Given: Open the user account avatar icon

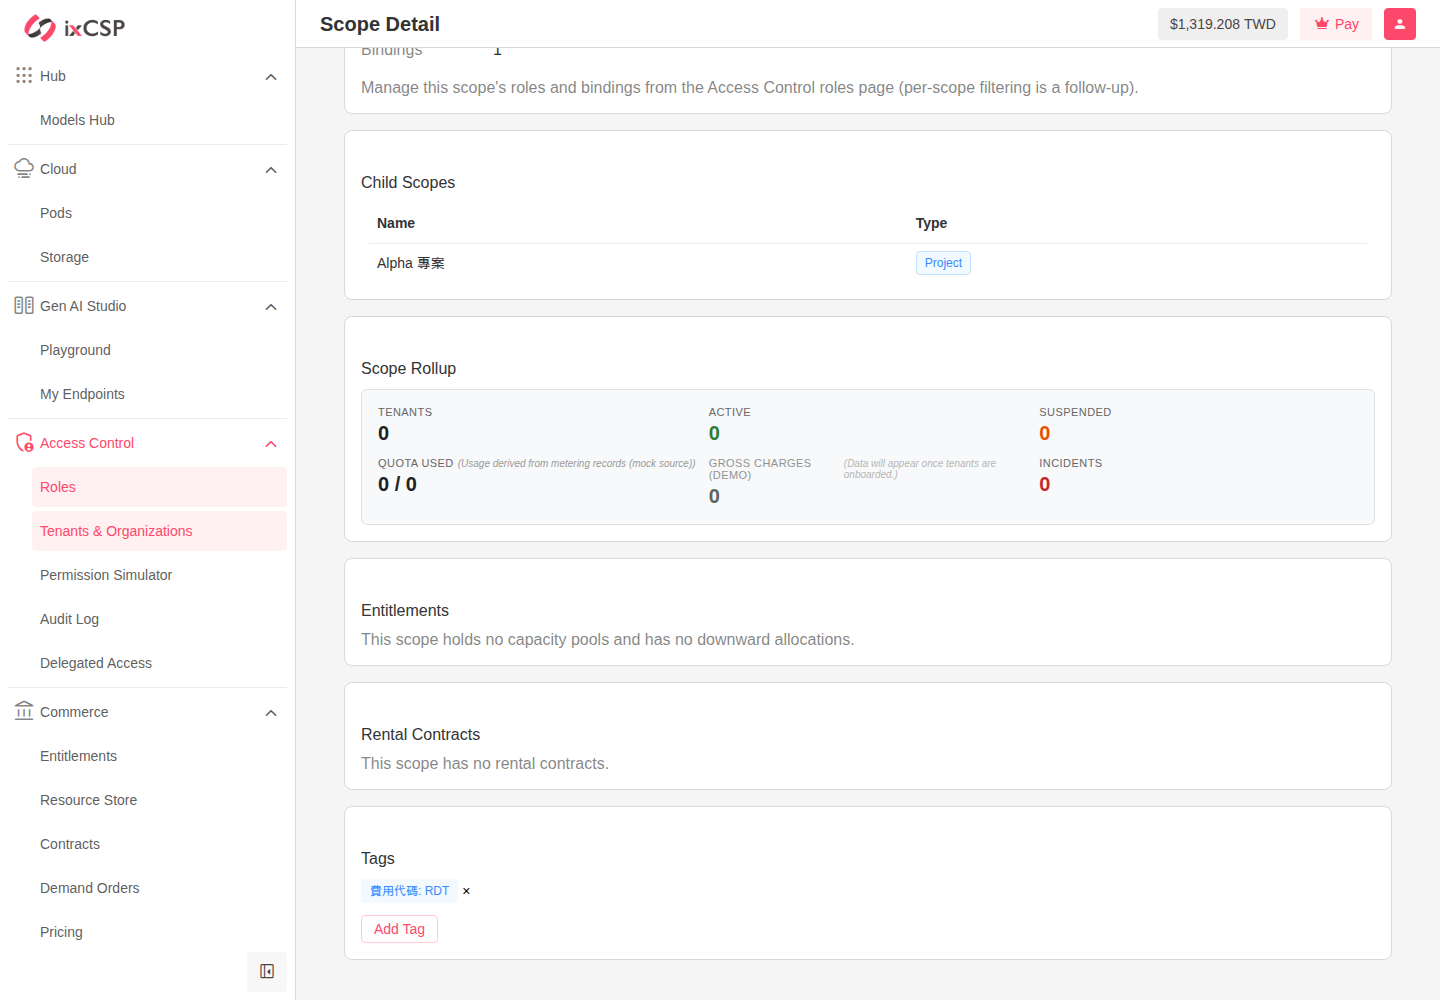Looking at the screenshot, I should point(1400,24).
